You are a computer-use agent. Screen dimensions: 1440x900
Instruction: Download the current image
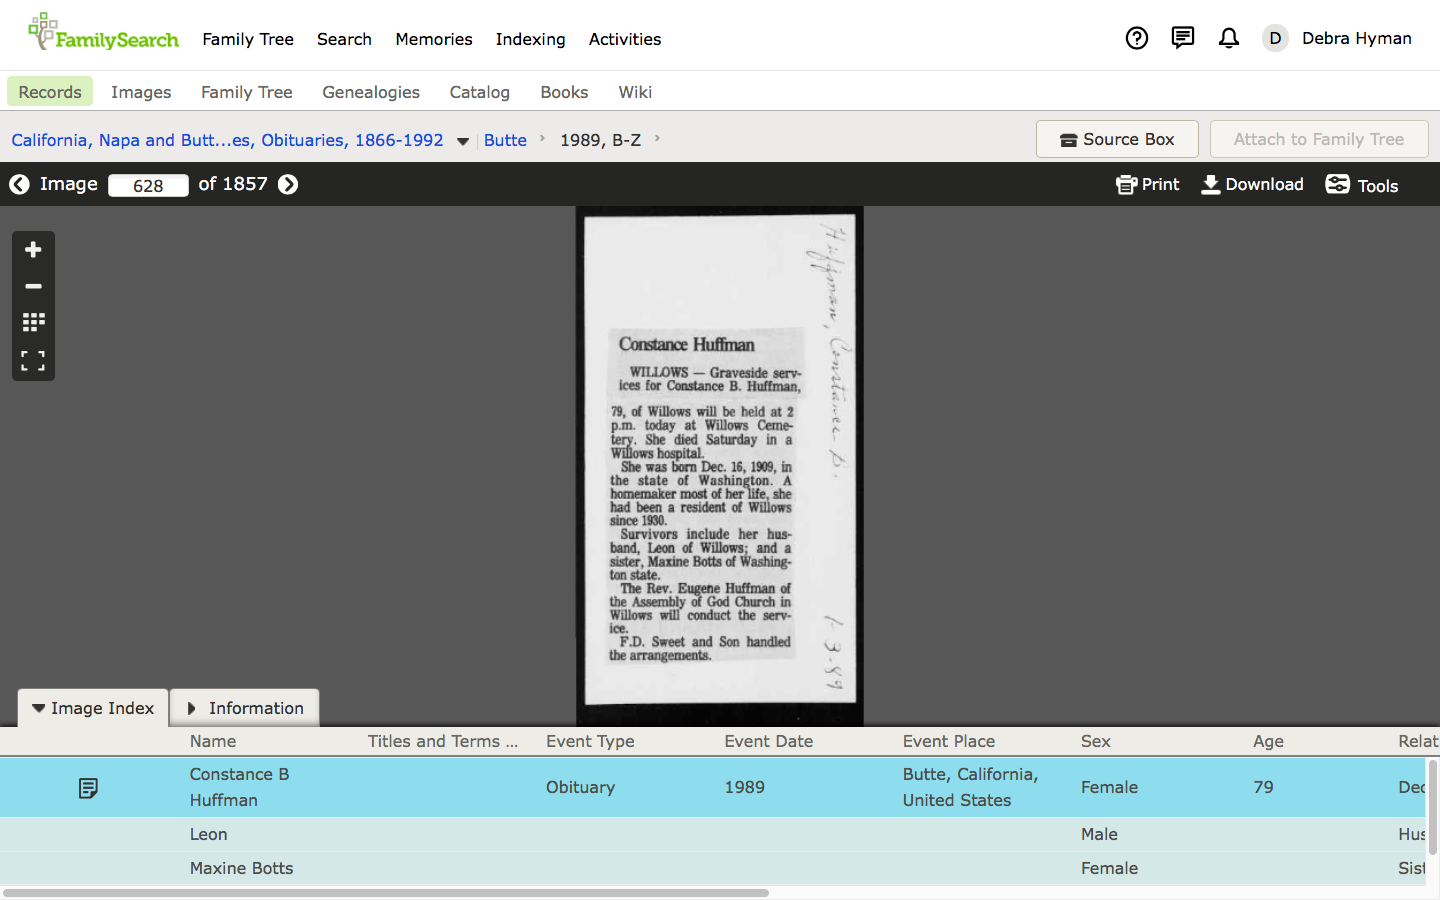[x=1252, y=184]
